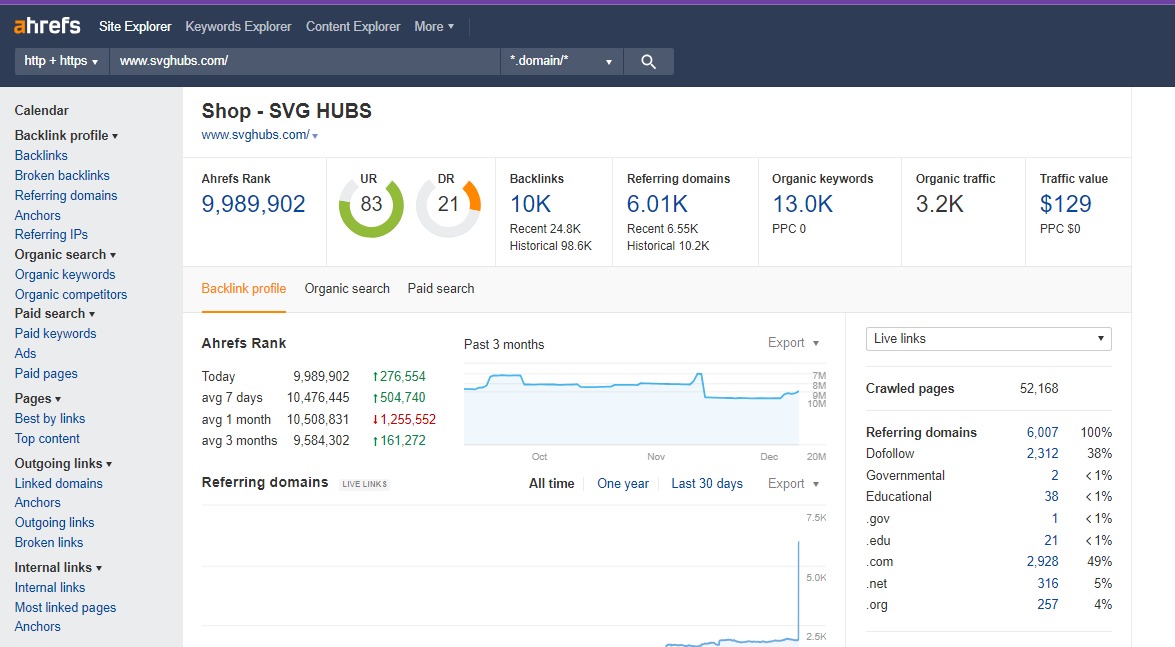Select the One year range
Screen dimensions: 1175x647
coord(623,483)
